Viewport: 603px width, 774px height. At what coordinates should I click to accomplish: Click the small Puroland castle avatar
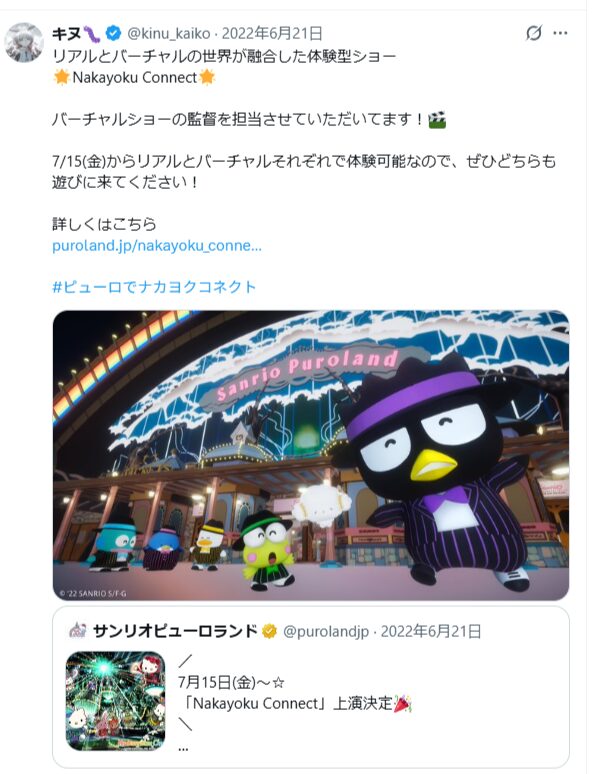[x=77, y=630]
